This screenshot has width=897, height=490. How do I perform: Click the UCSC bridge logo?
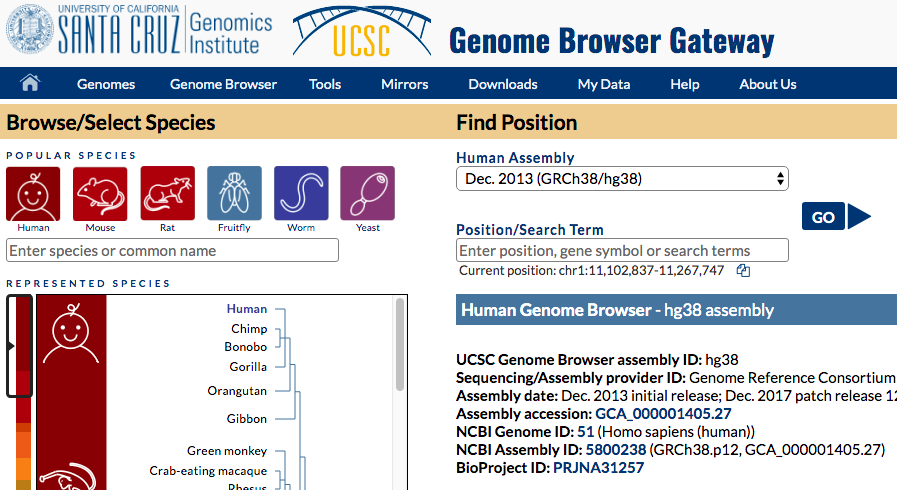coord(362,33)
